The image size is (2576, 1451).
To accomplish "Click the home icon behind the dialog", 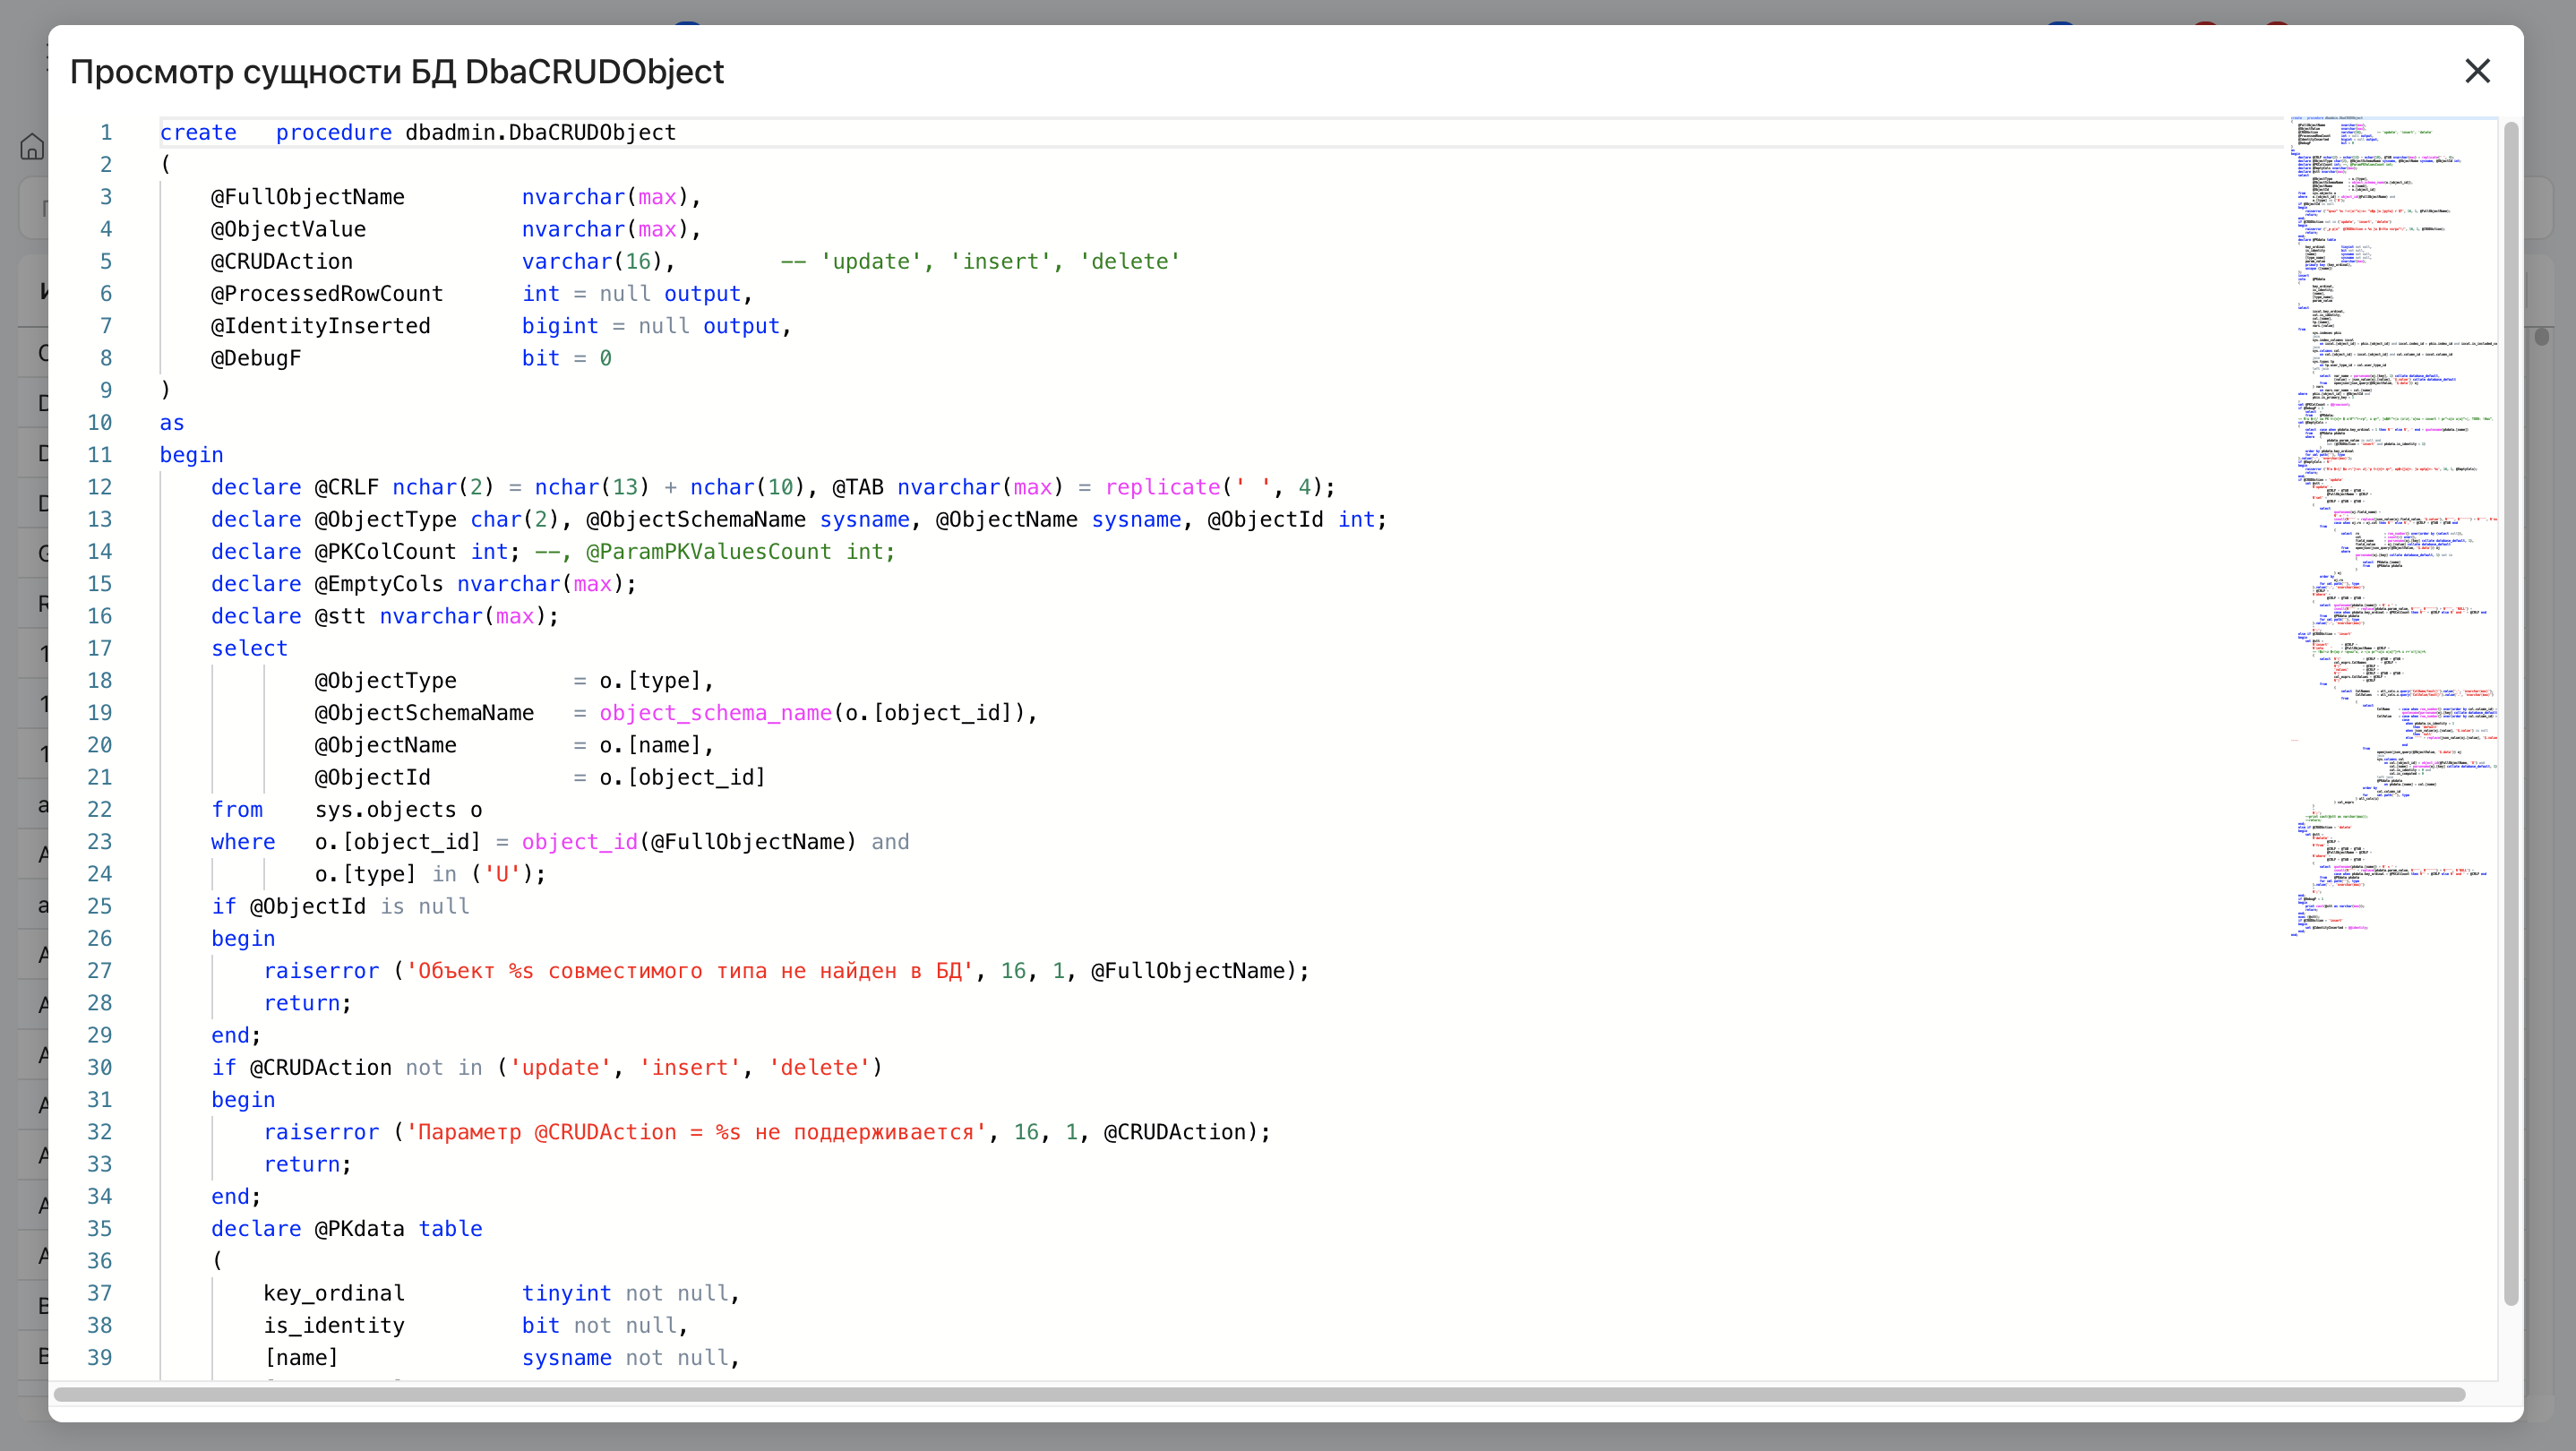I will coord(32,147).
